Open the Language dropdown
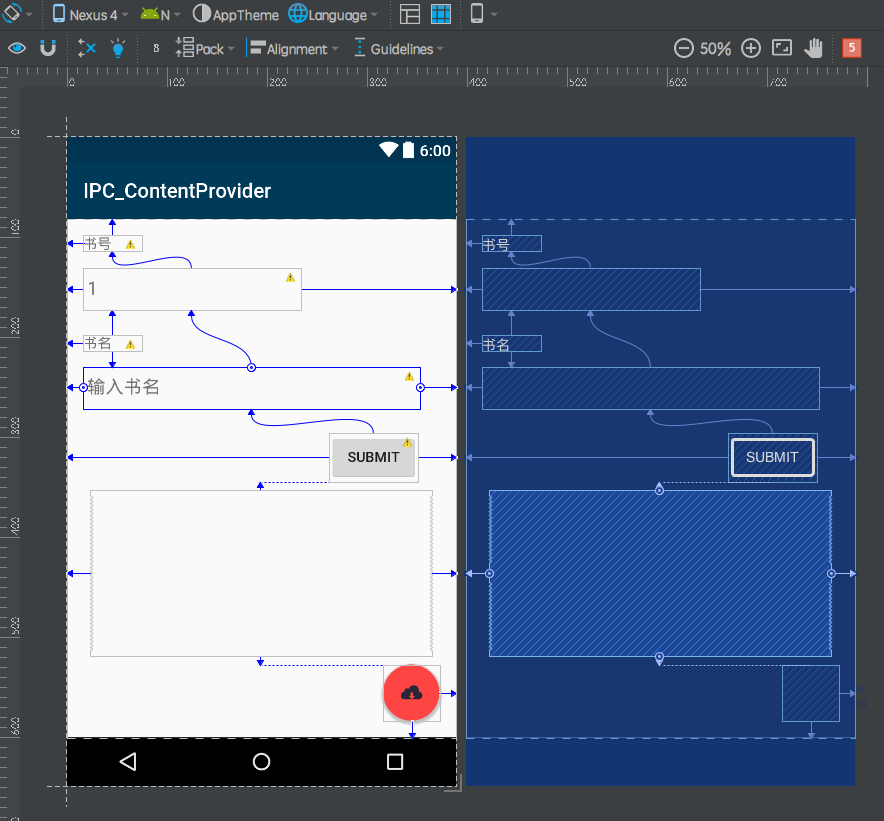The width and height of the screenshot is (884, 821). tap(333, 15)
